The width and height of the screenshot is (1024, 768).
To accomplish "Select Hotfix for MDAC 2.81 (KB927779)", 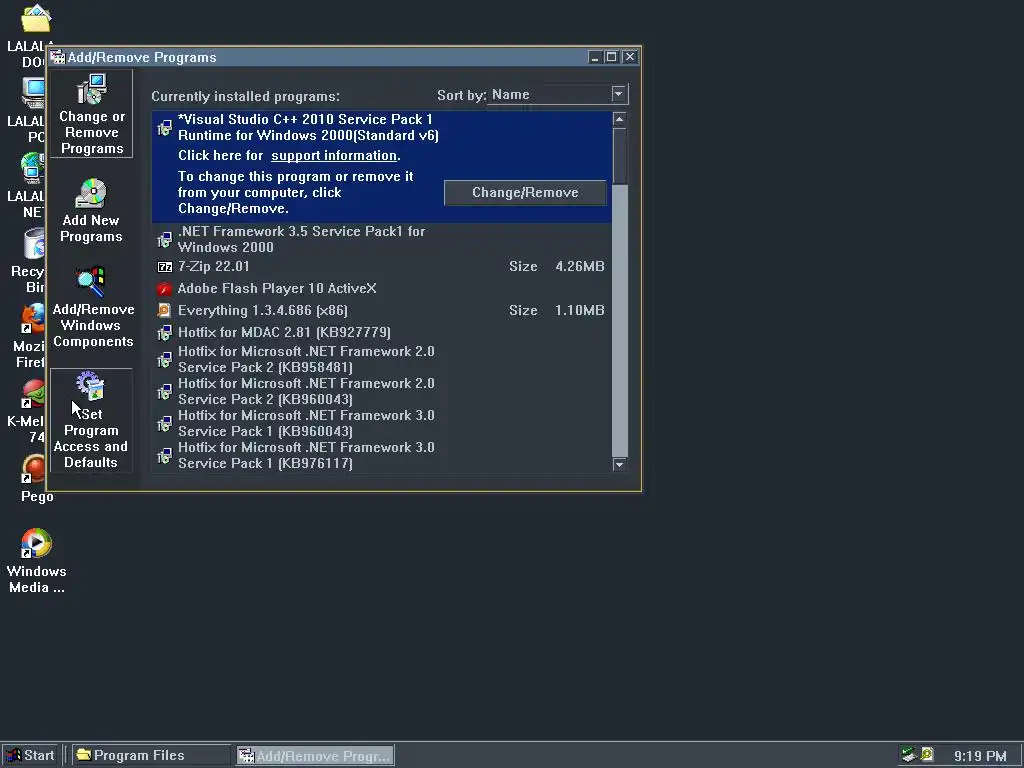I will [381, 332].
